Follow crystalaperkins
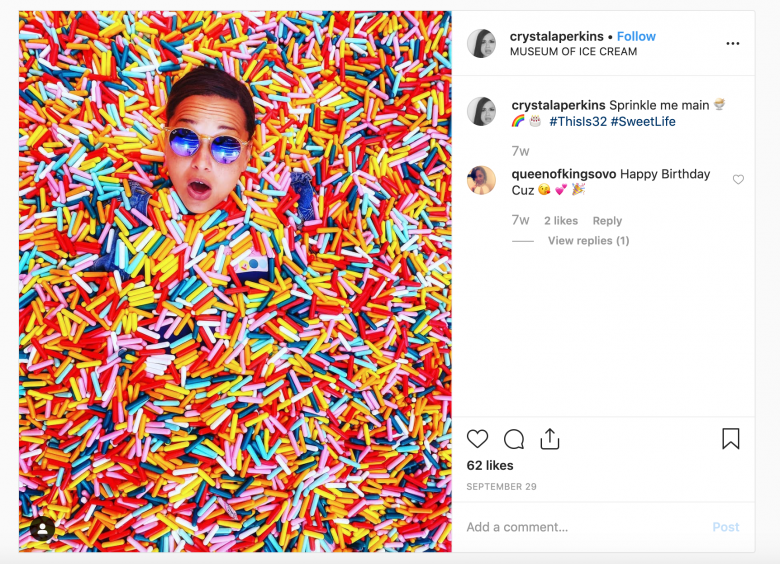Viewport: 780px width, 564px height. (x=636, y=37)
